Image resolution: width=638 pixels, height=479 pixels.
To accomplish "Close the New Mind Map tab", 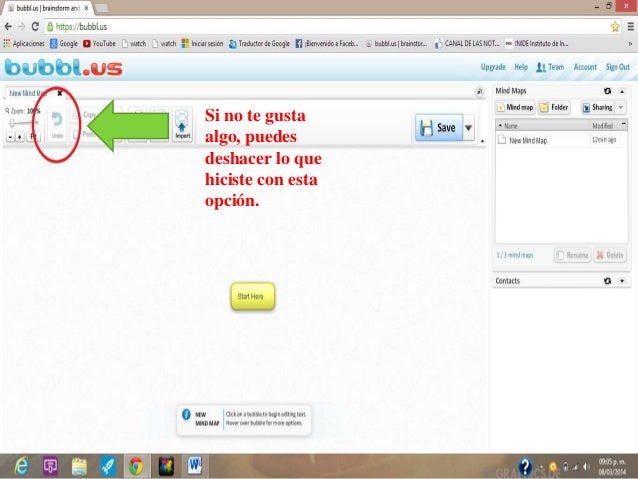I will [60, 93].
